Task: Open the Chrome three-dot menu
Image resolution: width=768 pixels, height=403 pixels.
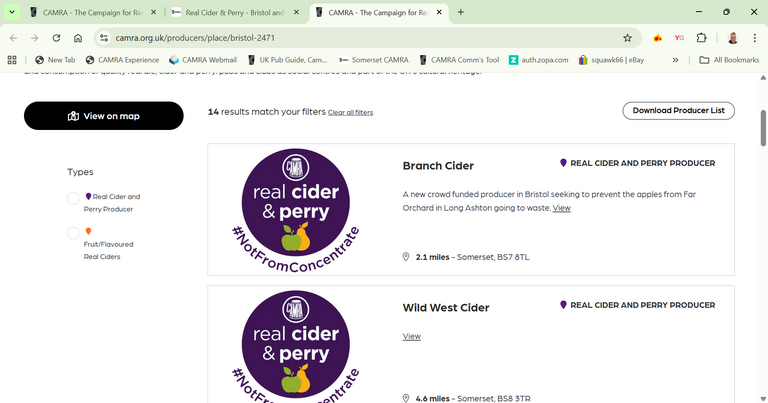Action: (x=755, y=38)
